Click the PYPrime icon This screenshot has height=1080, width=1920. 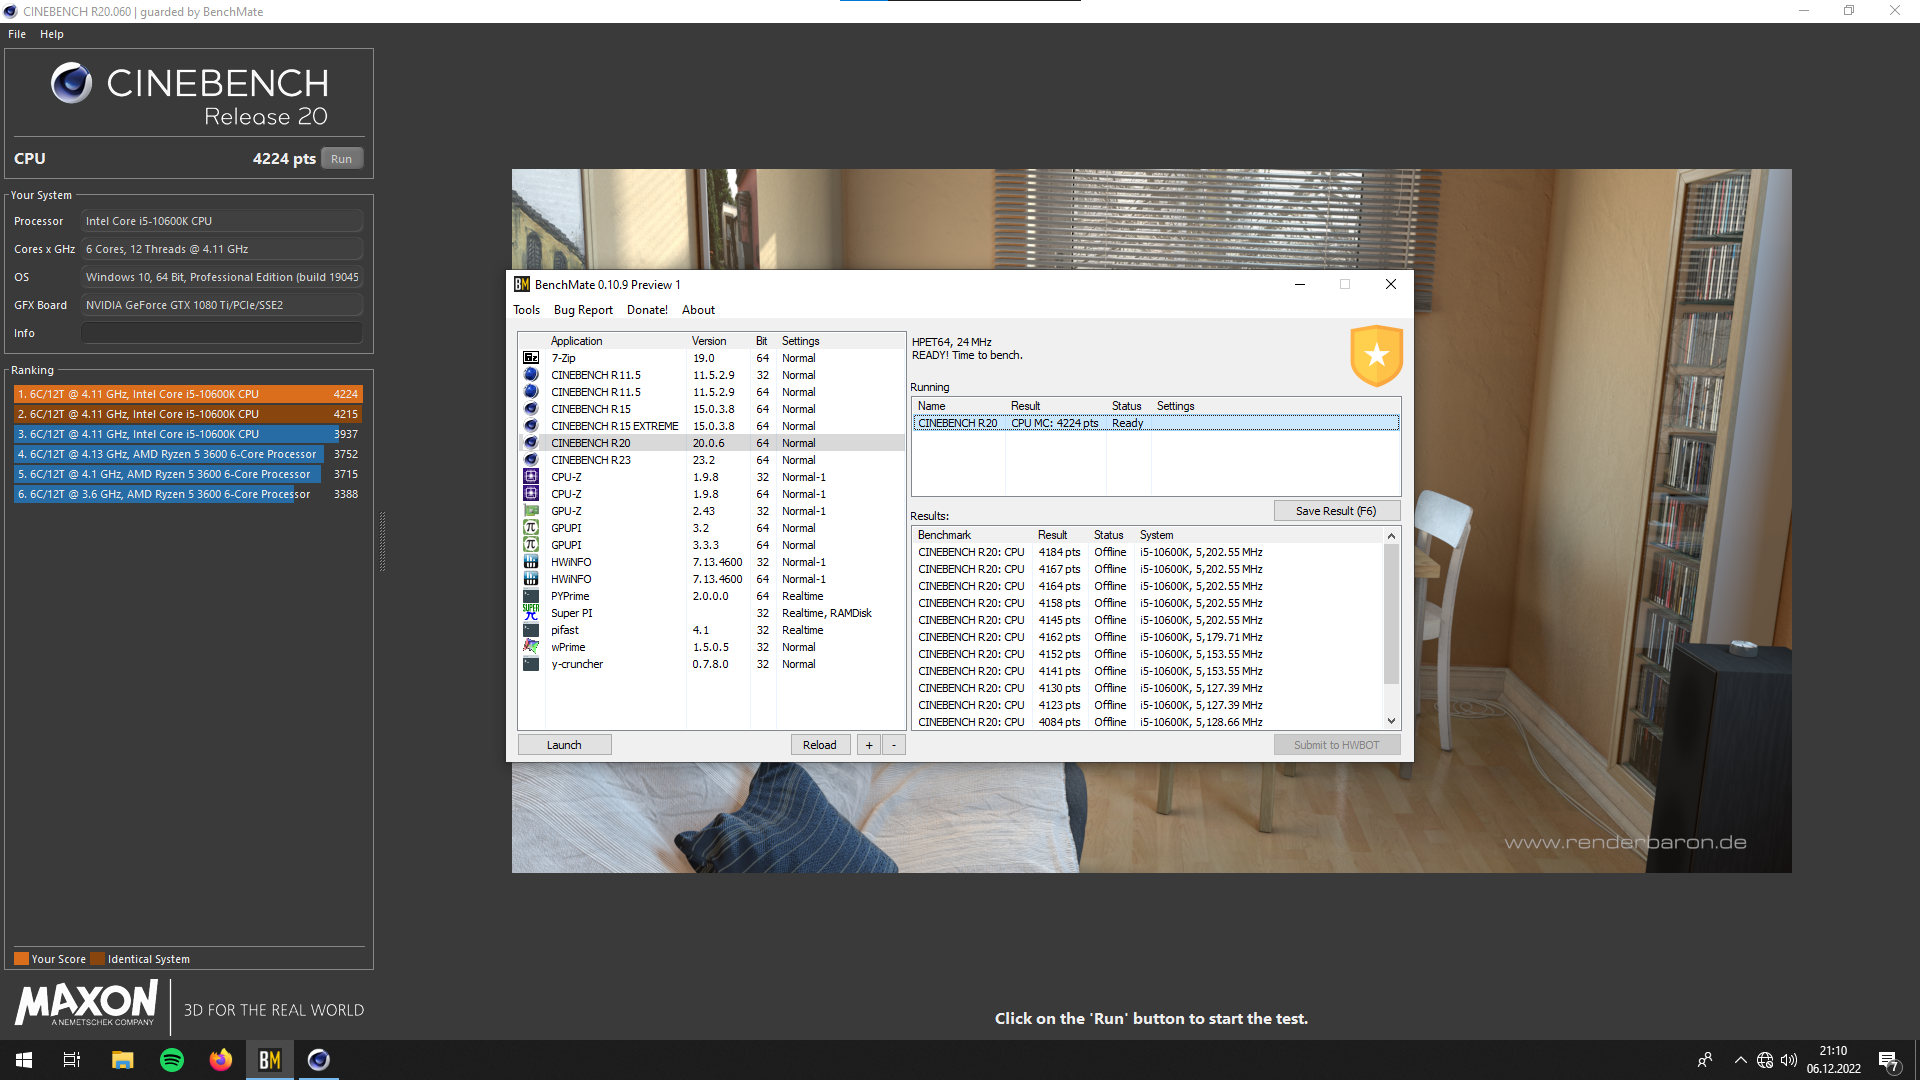coord(531,596)
